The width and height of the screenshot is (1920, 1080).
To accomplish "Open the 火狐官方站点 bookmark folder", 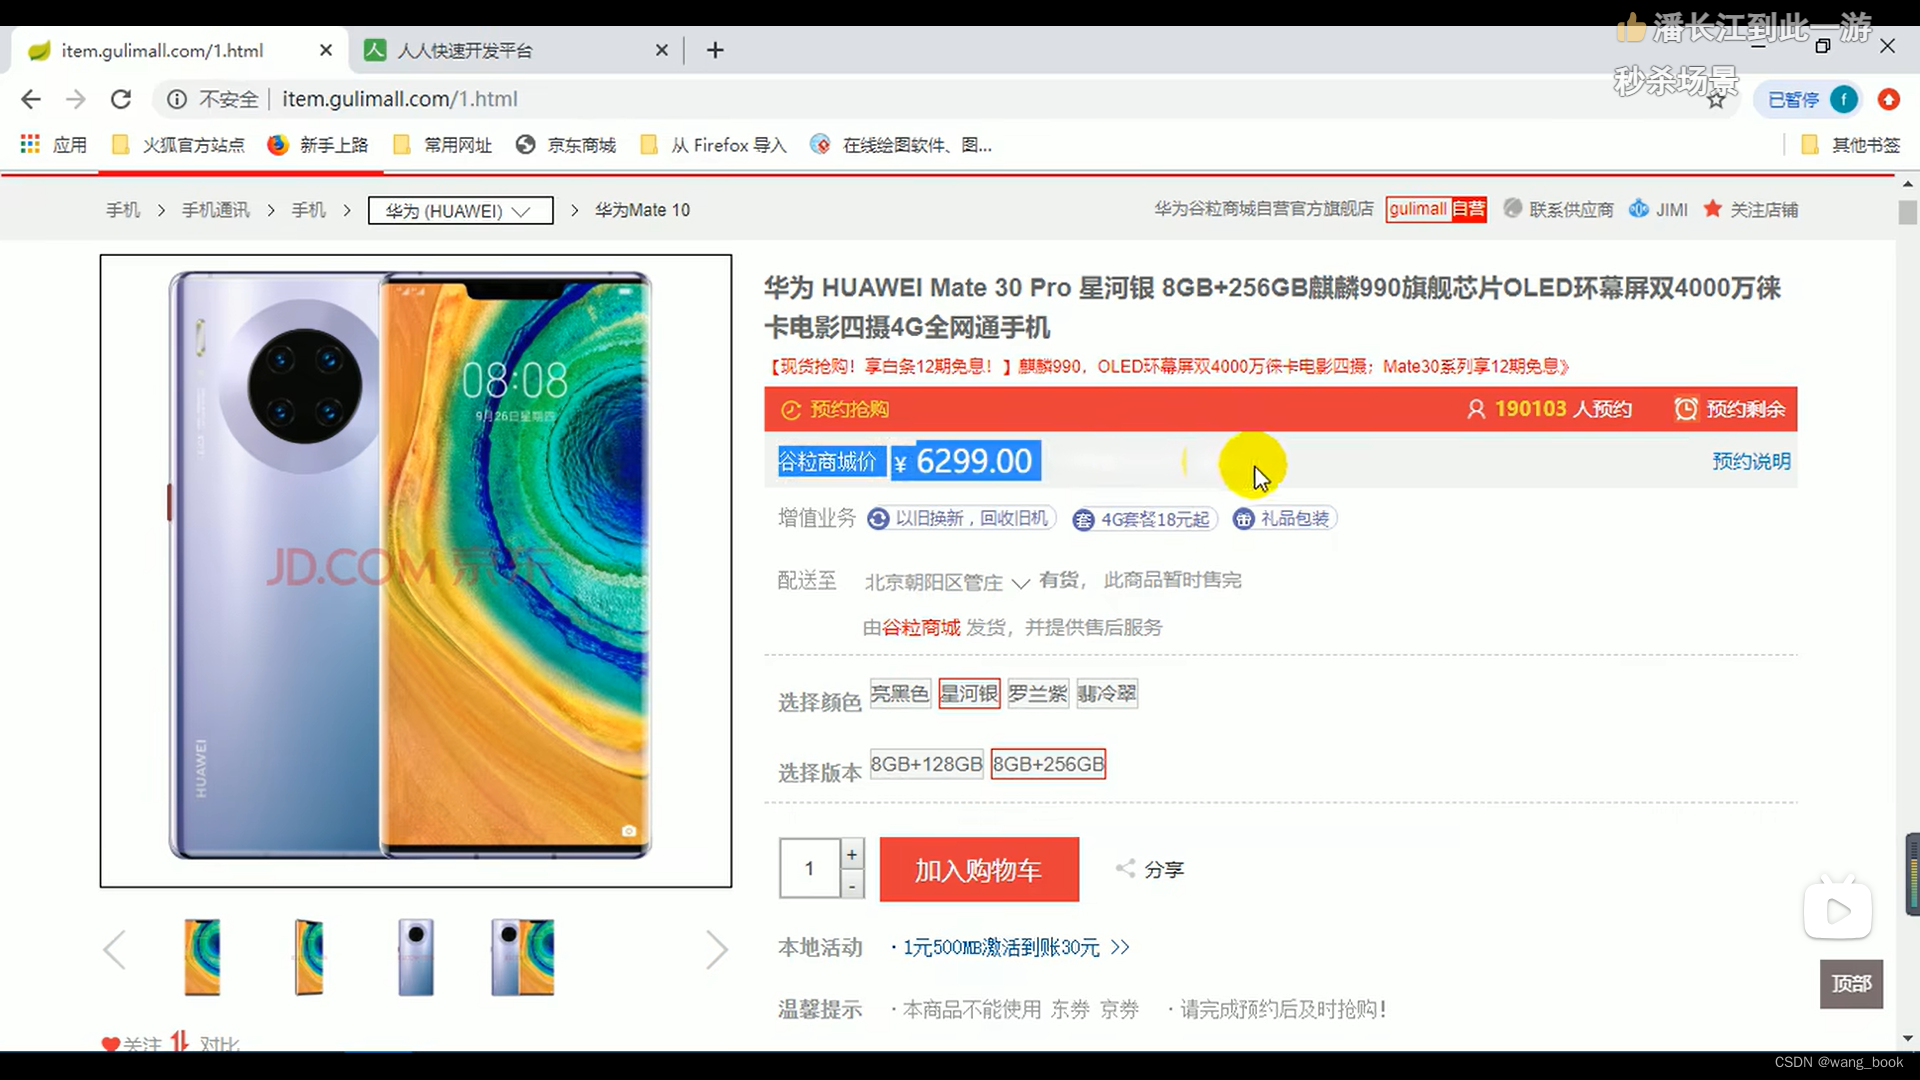I will click(x=178, y=145).
